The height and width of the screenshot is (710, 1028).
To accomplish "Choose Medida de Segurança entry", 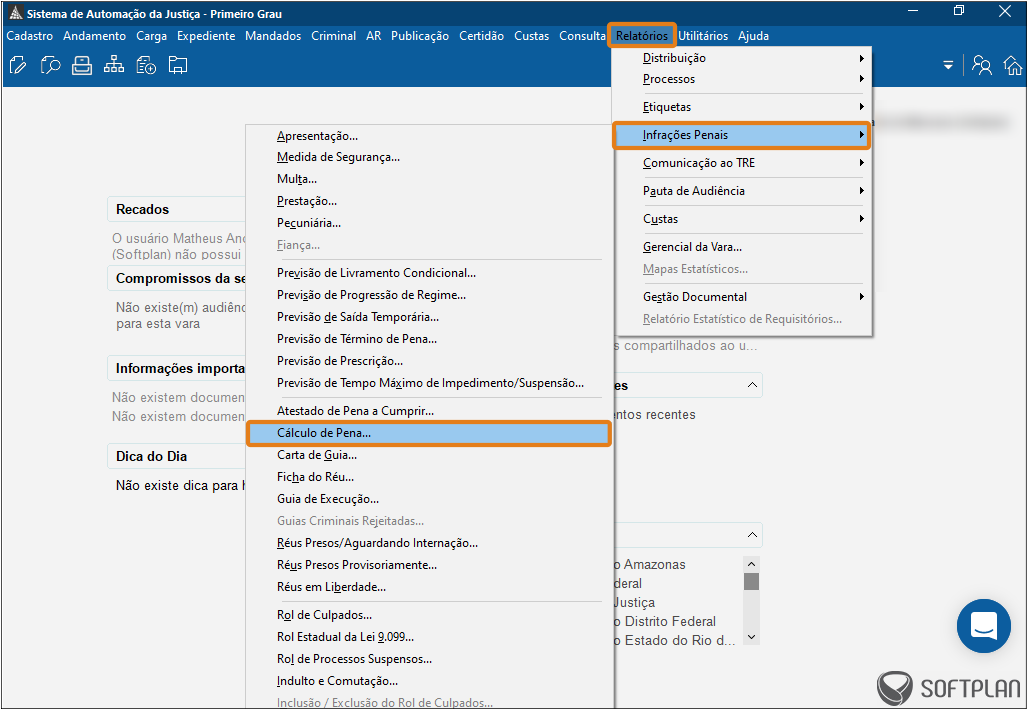I will click(x=429, y=157).
